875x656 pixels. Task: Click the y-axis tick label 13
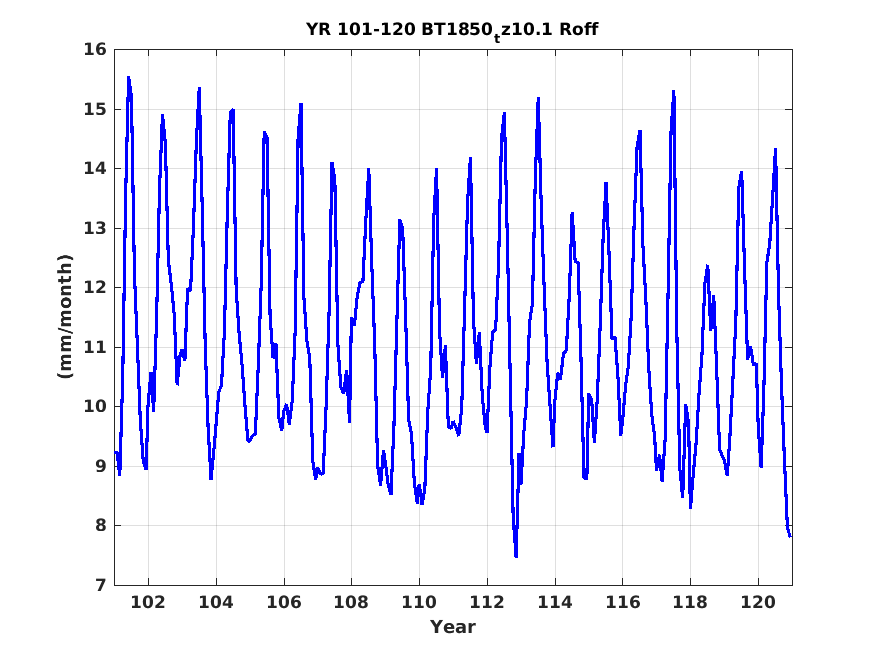click(95, 228)
